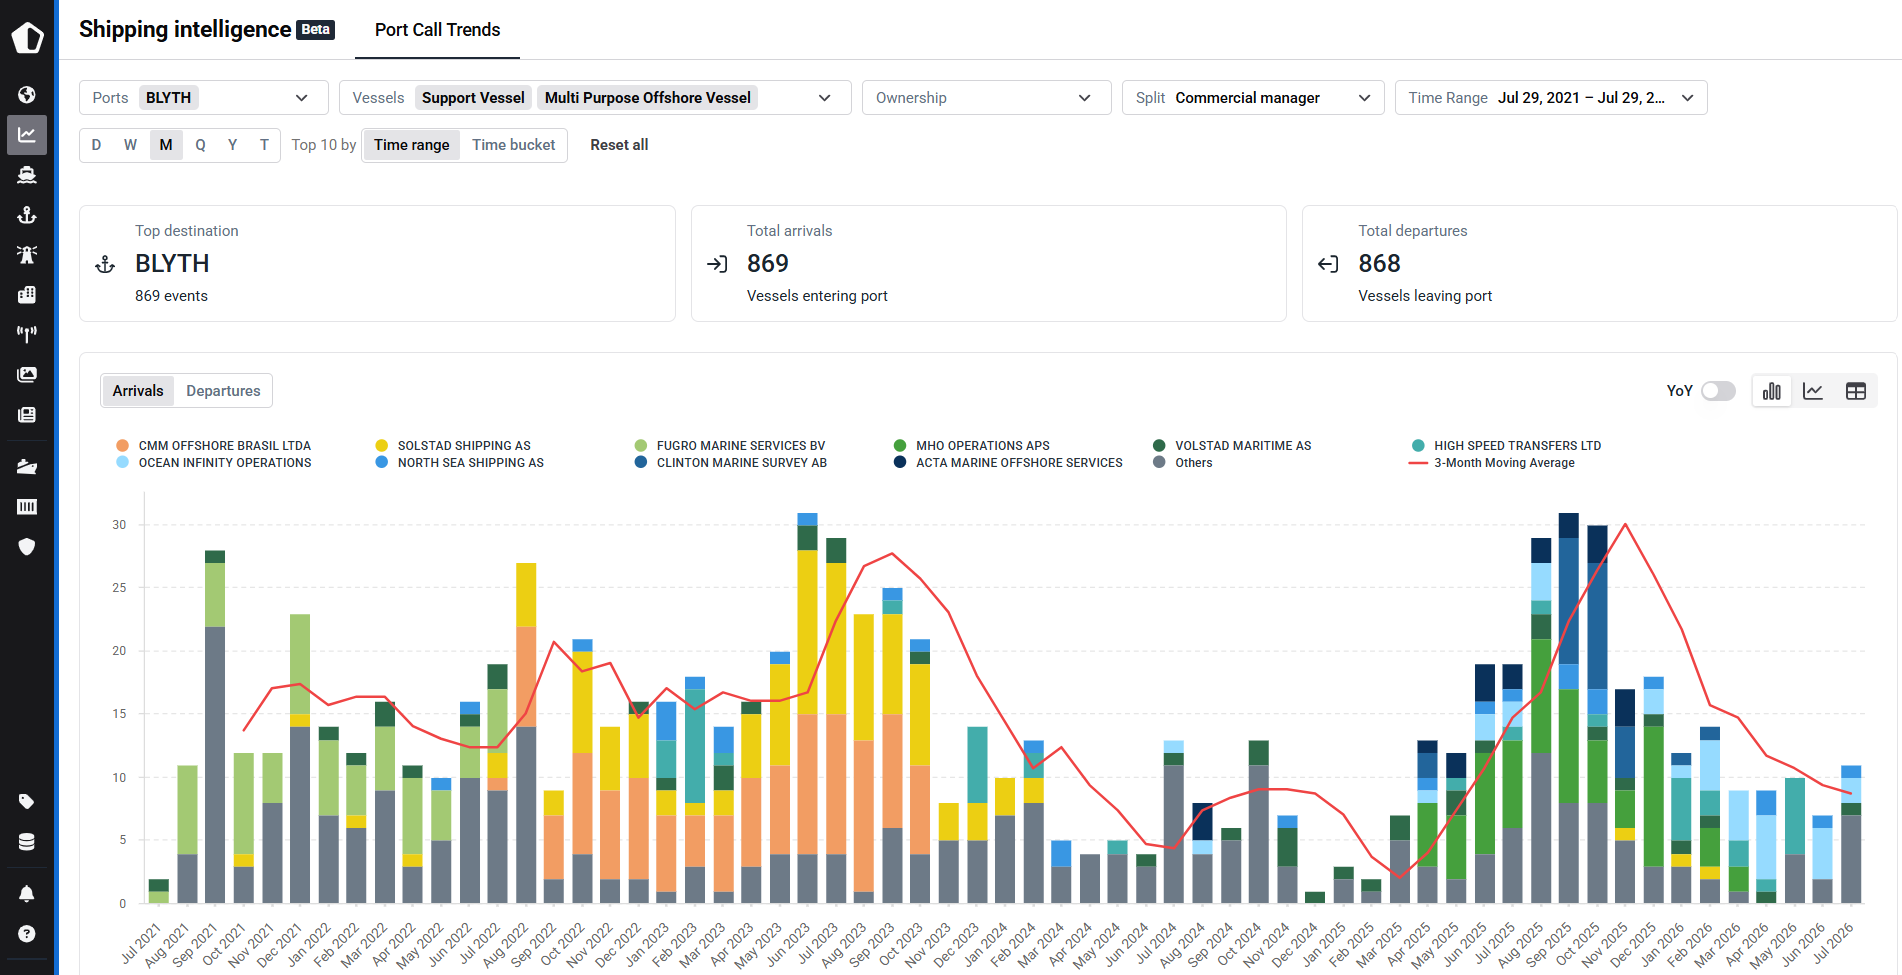
Task: Switch to the Departures tab
Action: point(223,391)
